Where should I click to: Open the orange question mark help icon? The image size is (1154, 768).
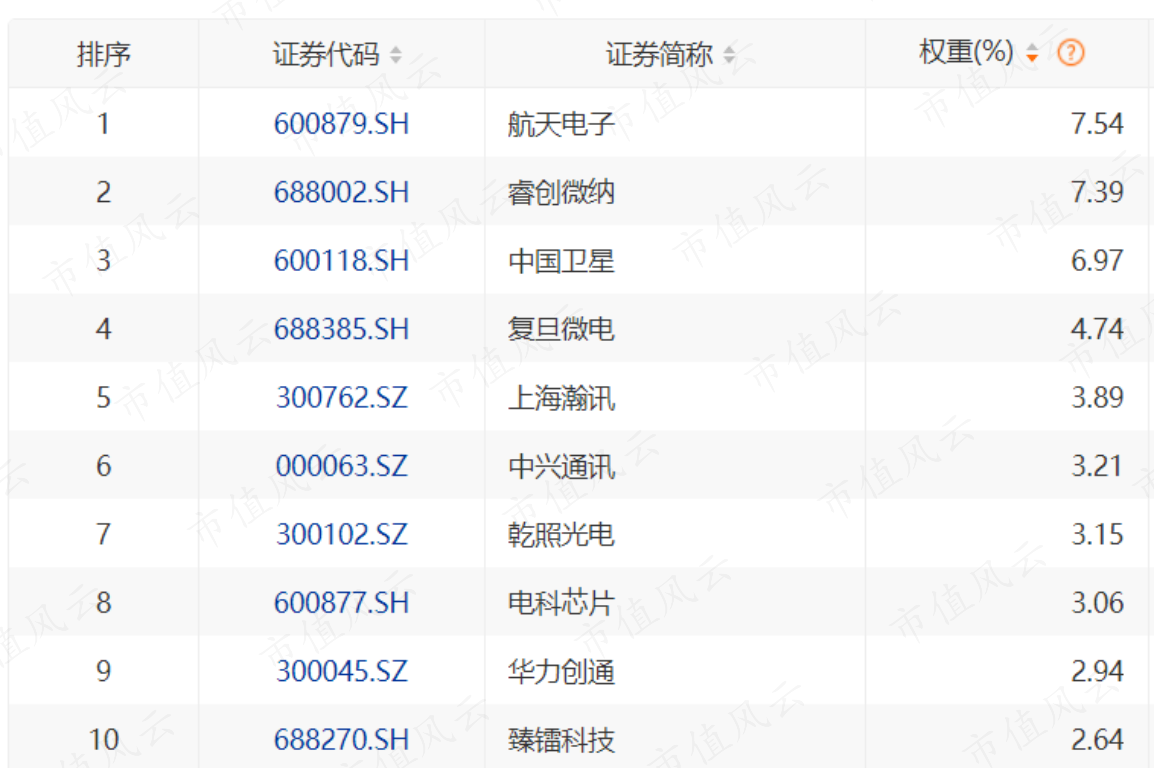[1071, 53]
